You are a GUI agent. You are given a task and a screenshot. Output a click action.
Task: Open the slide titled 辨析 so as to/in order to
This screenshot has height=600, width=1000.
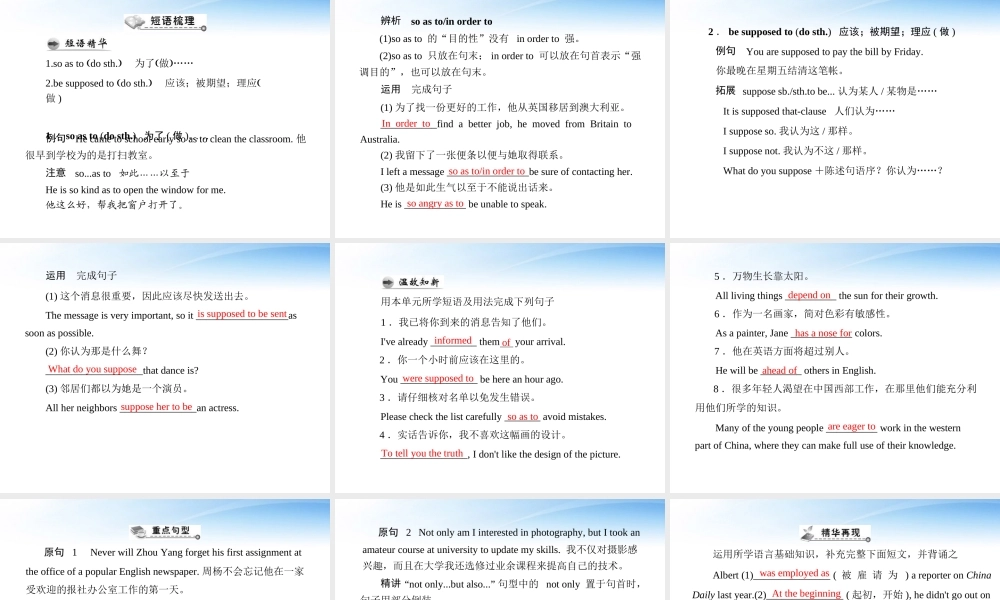pos(500,119)
